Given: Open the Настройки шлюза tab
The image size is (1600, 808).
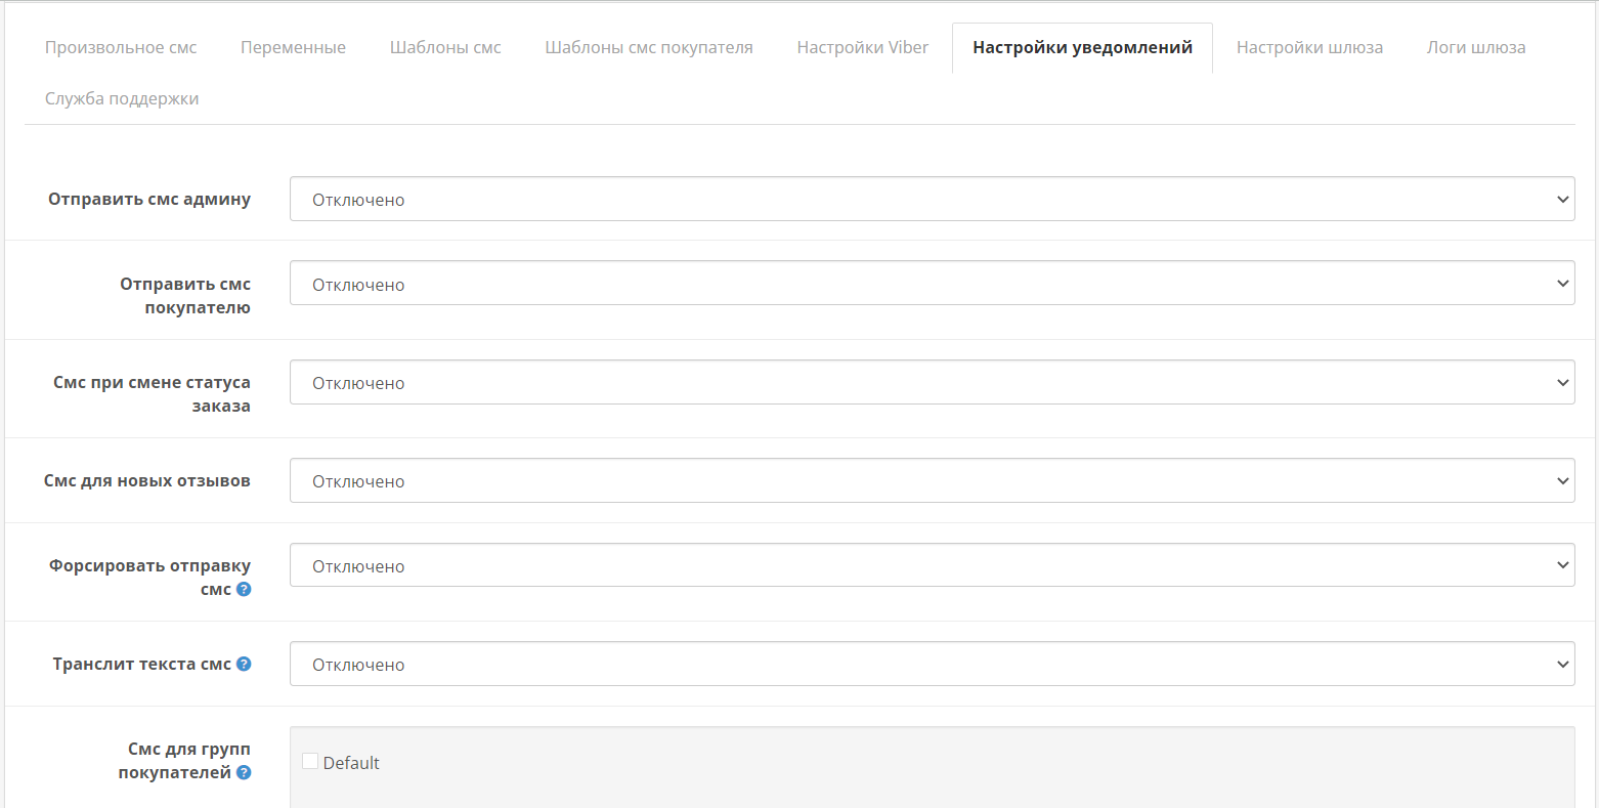Looking at the screenshot, I should [1310, 47].
